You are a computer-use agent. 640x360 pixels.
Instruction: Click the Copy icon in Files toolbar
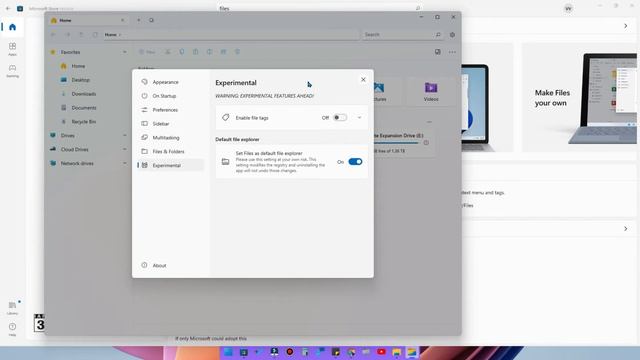(x=182, y=52)
